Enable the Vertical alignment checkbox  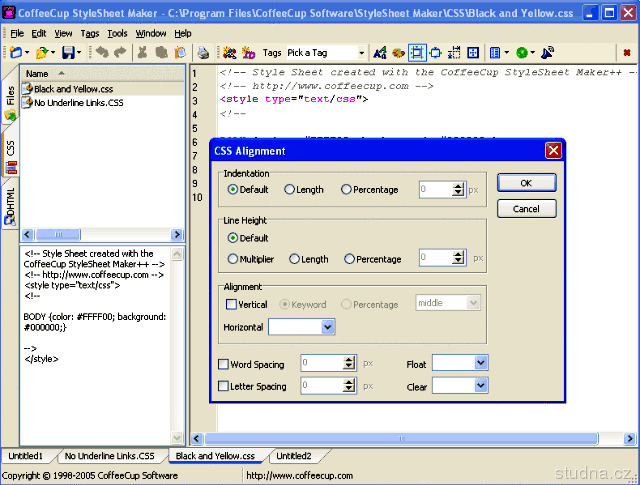point(232,304)
